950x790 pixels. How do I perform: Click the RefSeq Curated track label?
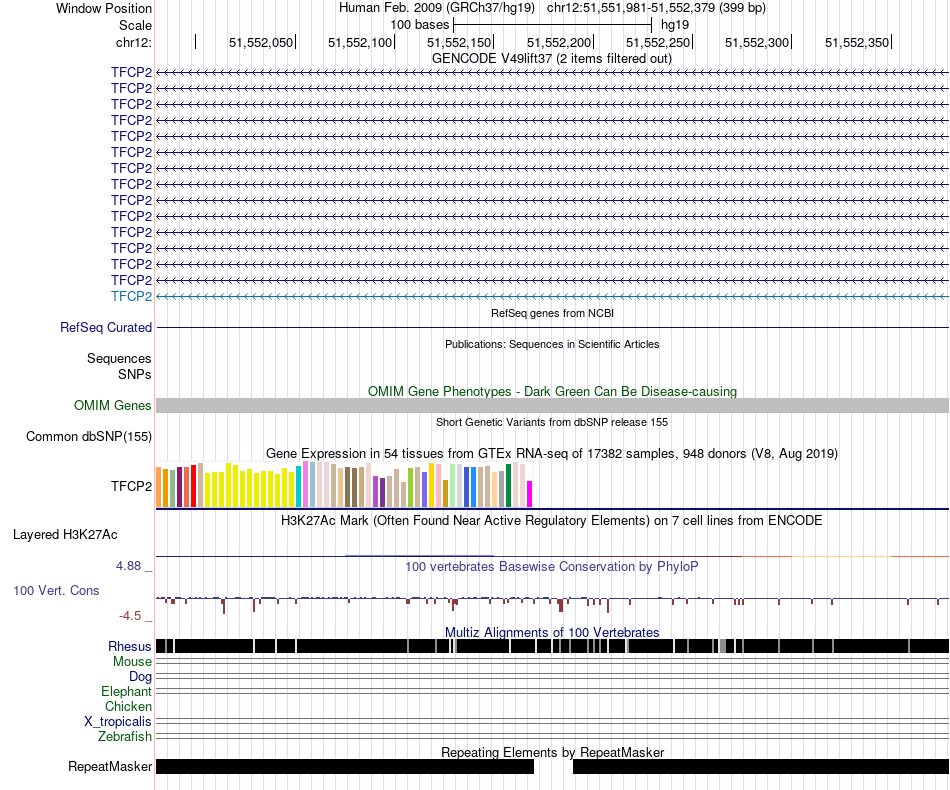tap(106, 328)
